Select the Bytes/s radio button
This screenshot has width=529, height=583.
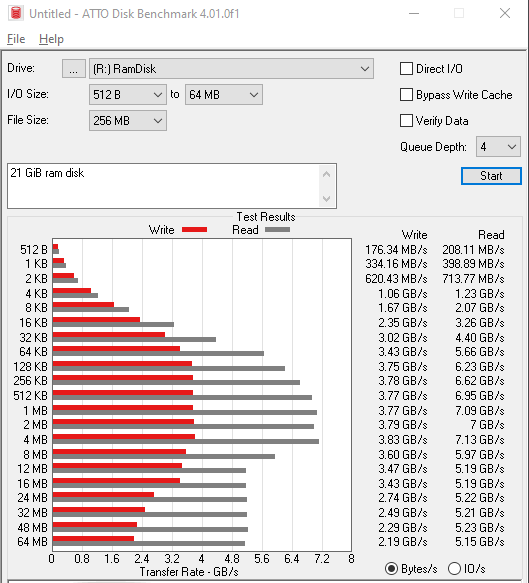(391, 568)
